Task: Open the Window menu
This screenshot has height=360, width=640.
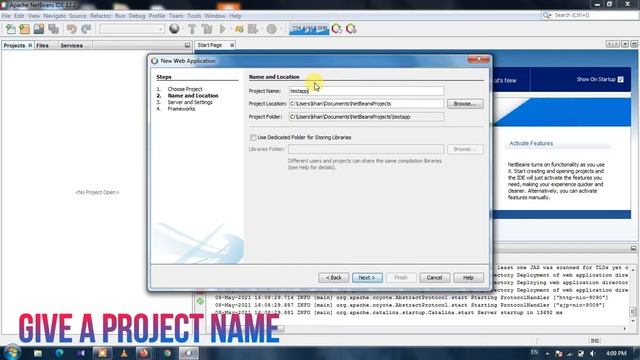Action: click(x=215, y=16)
